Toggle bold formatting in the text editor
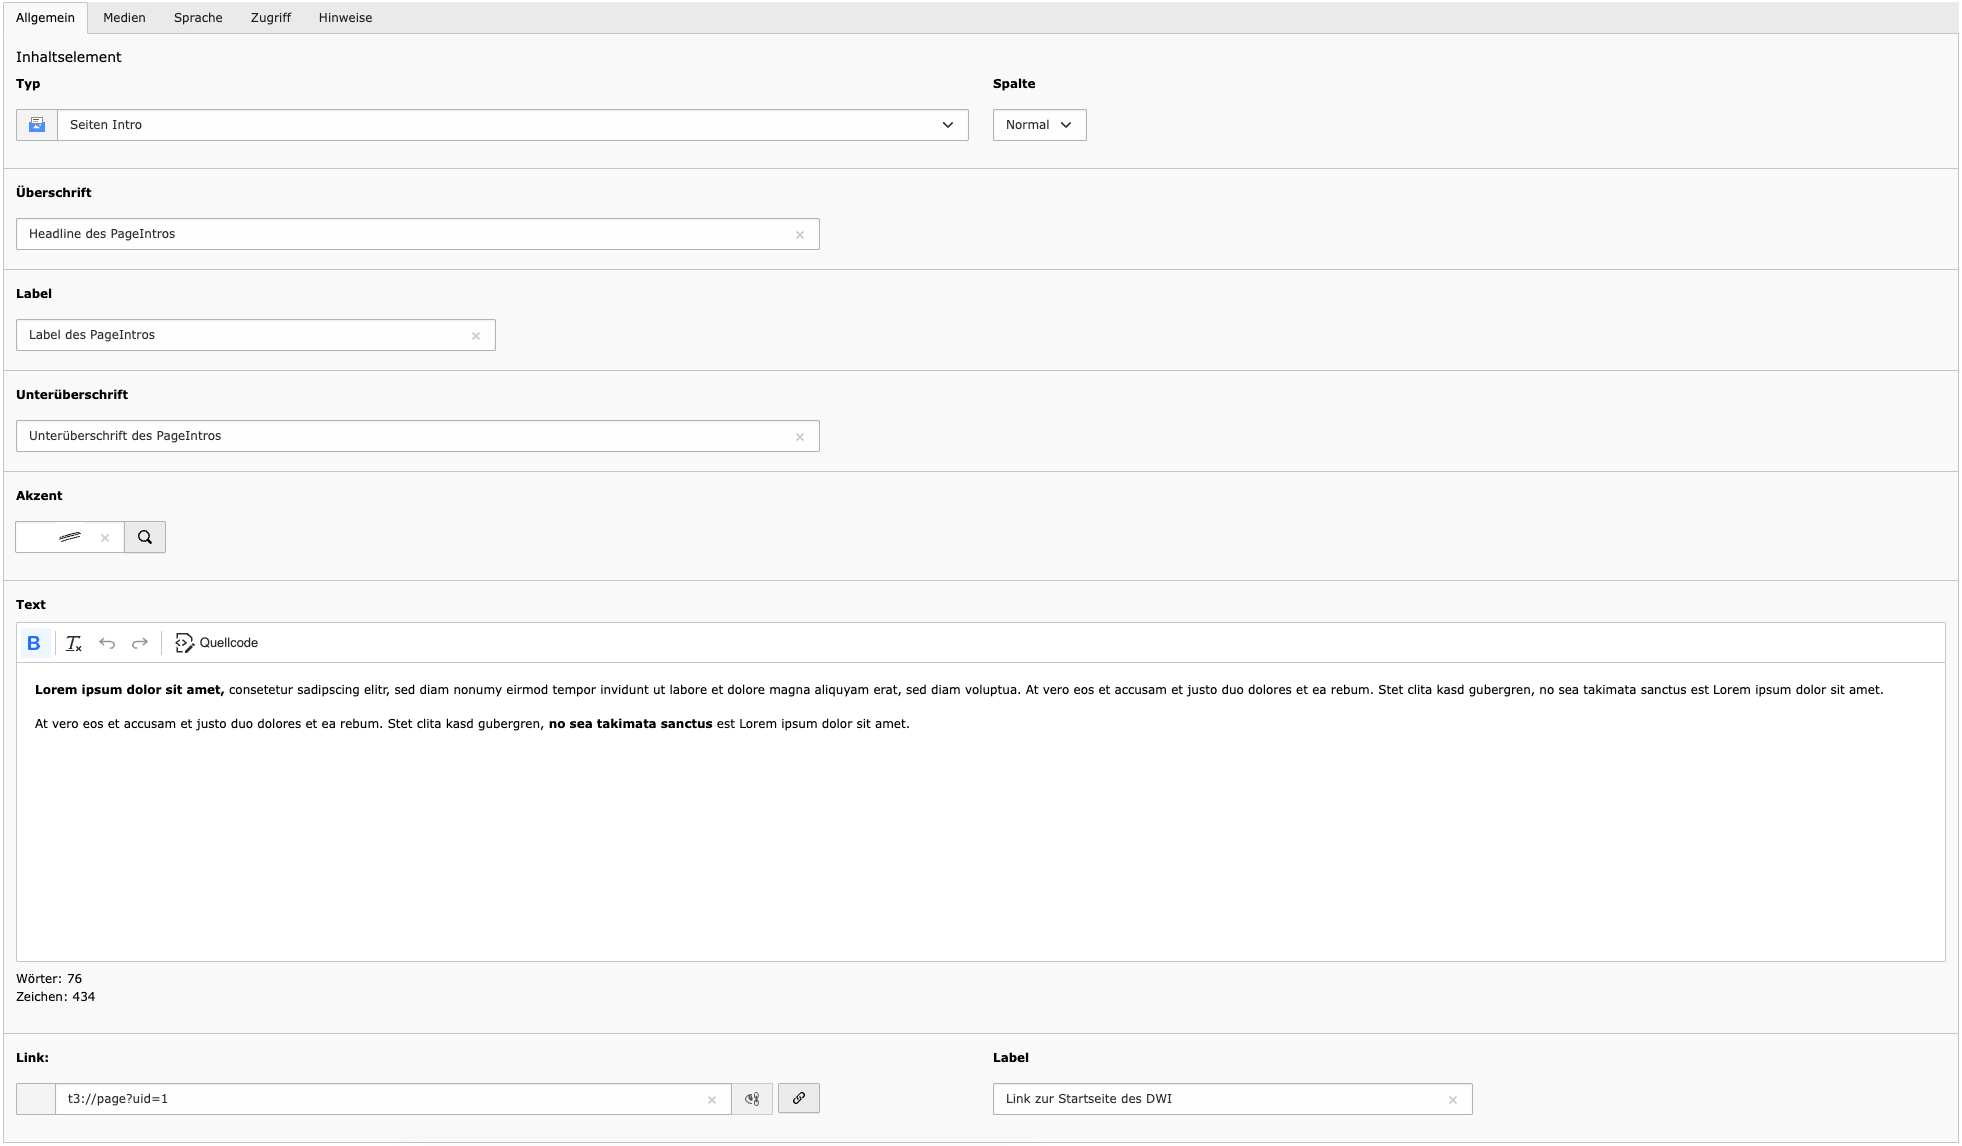 click(x=34, y=643)
